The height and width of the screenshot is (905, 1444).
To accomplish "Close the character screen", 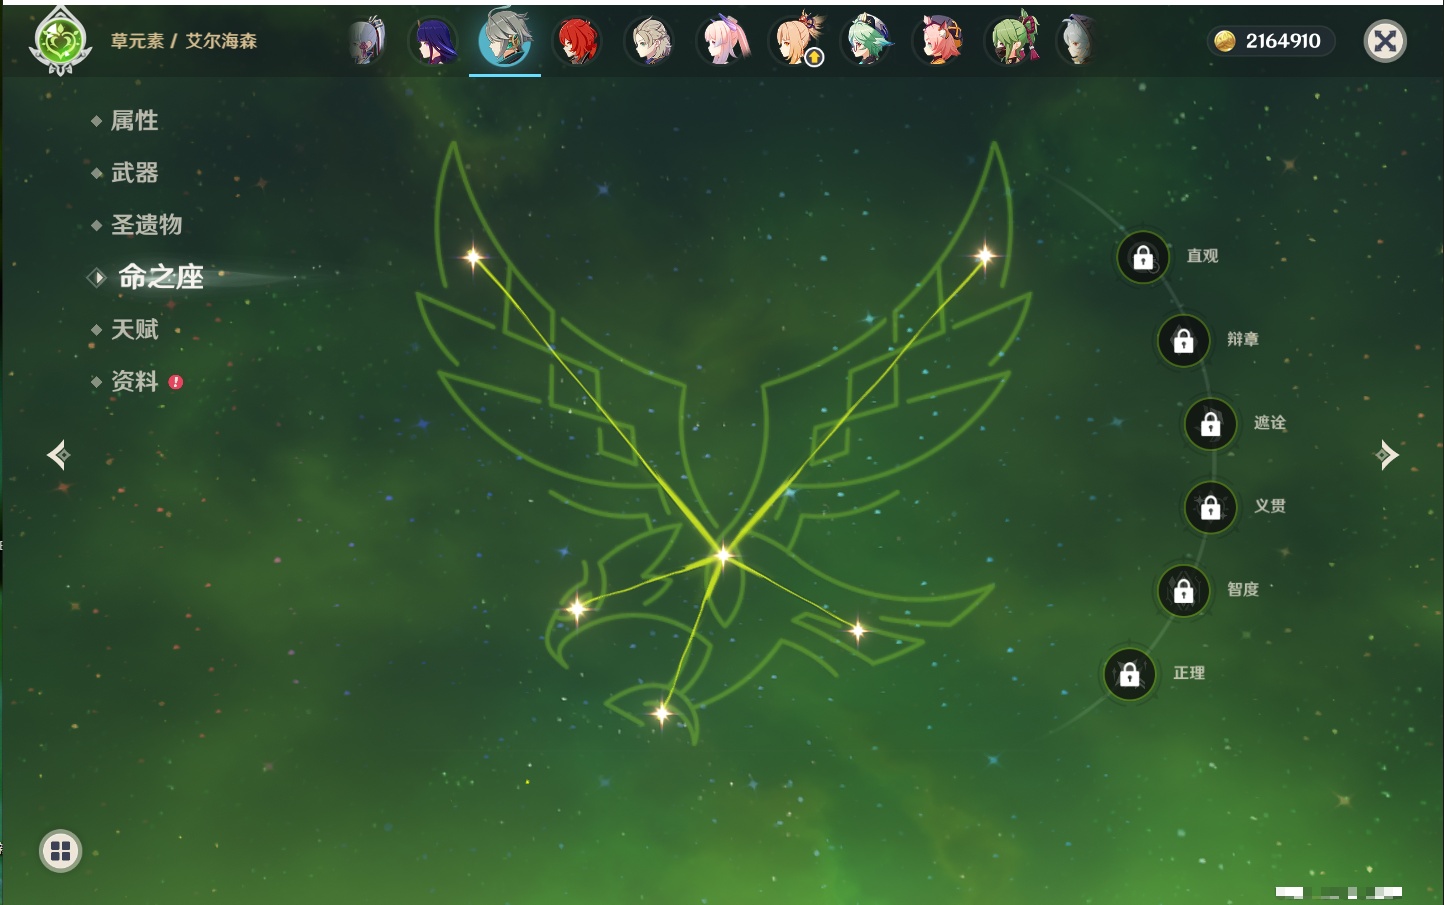I will point(1385,41).
